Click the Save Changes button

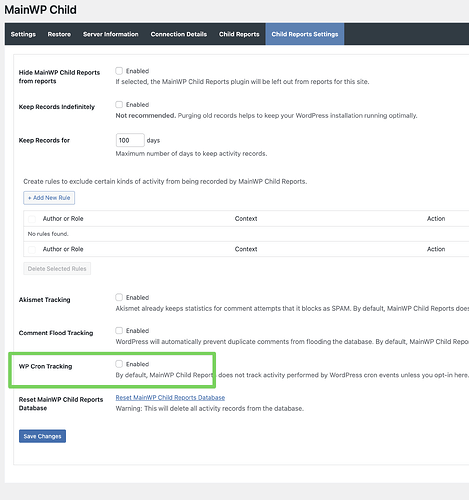42,436
